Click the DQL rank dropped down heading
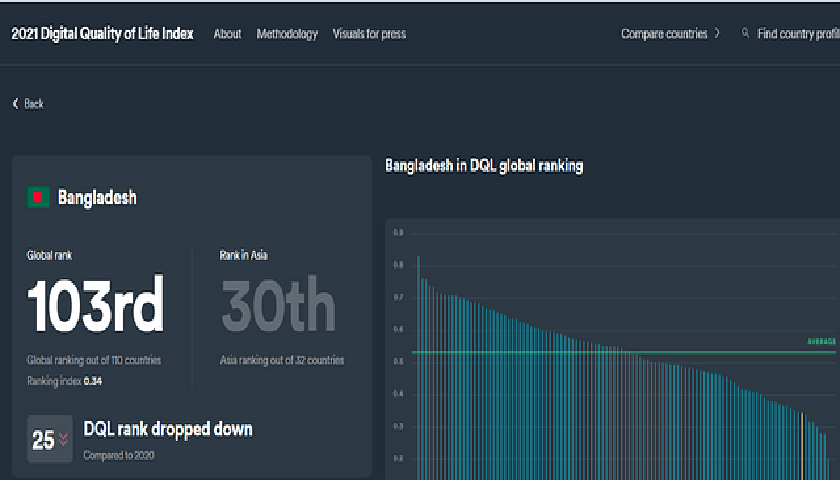 [168, 429]
